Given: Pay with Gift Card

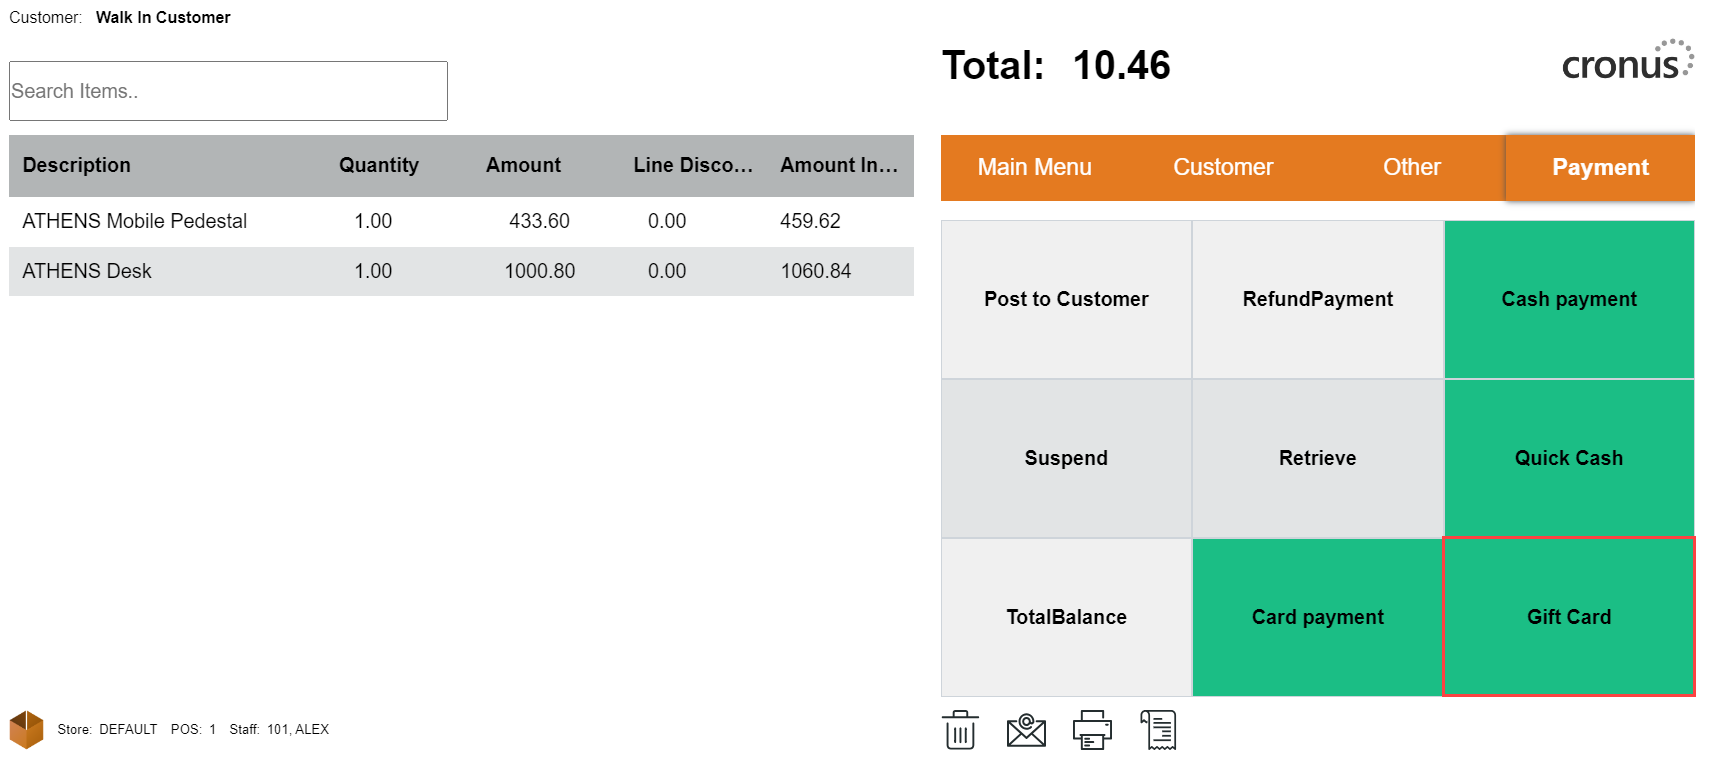Looking at the screenshot, I should click(1568, 617).
